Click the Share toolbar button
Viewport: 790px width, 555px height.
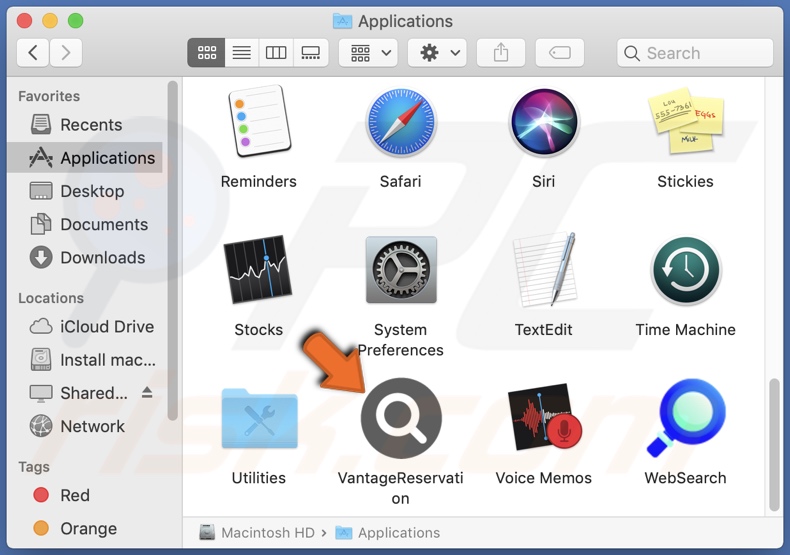(x=501, y=52)
